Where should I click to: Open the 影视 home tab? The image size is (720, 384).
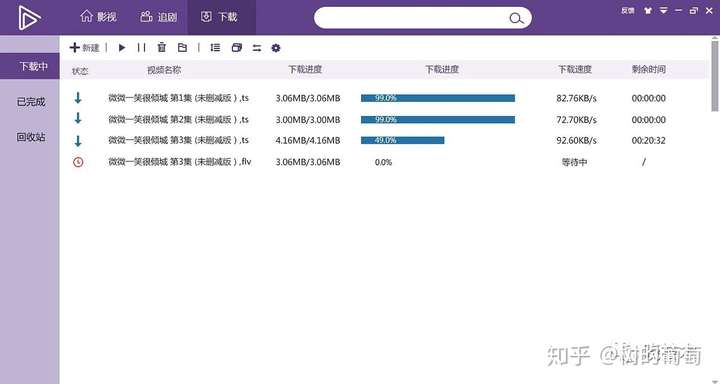[98, 17]
